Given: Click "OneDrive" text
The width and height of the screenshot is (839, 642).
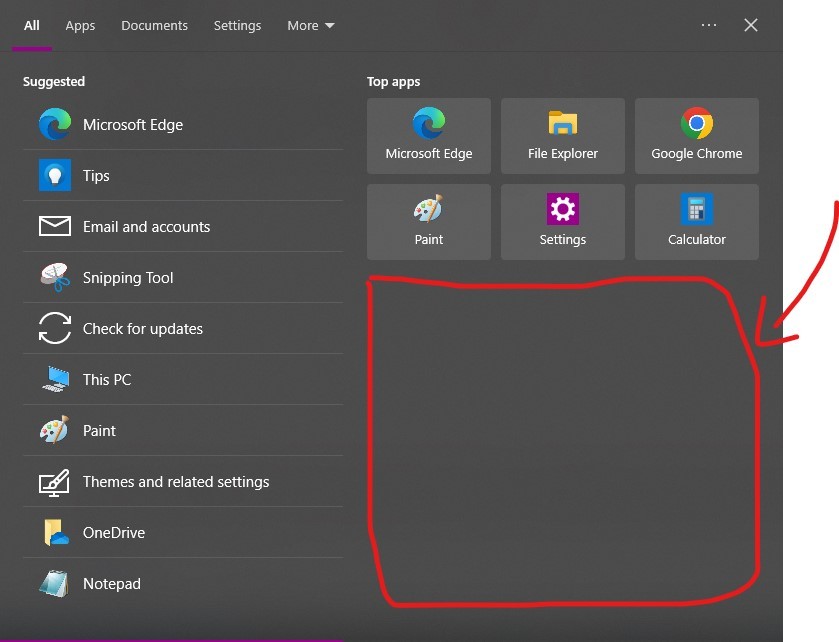Looking at the screenshot, I should [x=114, y=533].
